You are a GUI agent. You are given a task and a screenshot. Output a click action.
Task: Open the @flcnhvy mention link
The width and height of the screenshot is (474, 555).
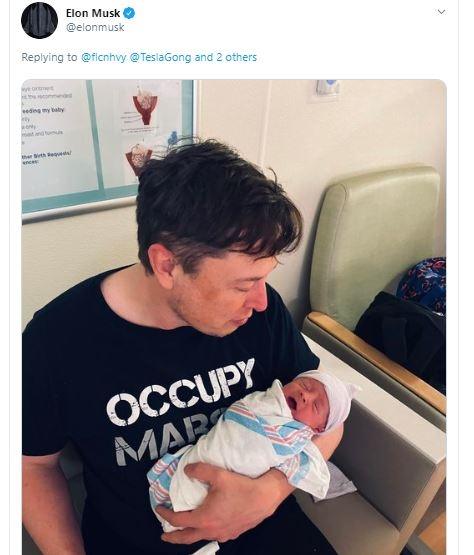point(104,57)
